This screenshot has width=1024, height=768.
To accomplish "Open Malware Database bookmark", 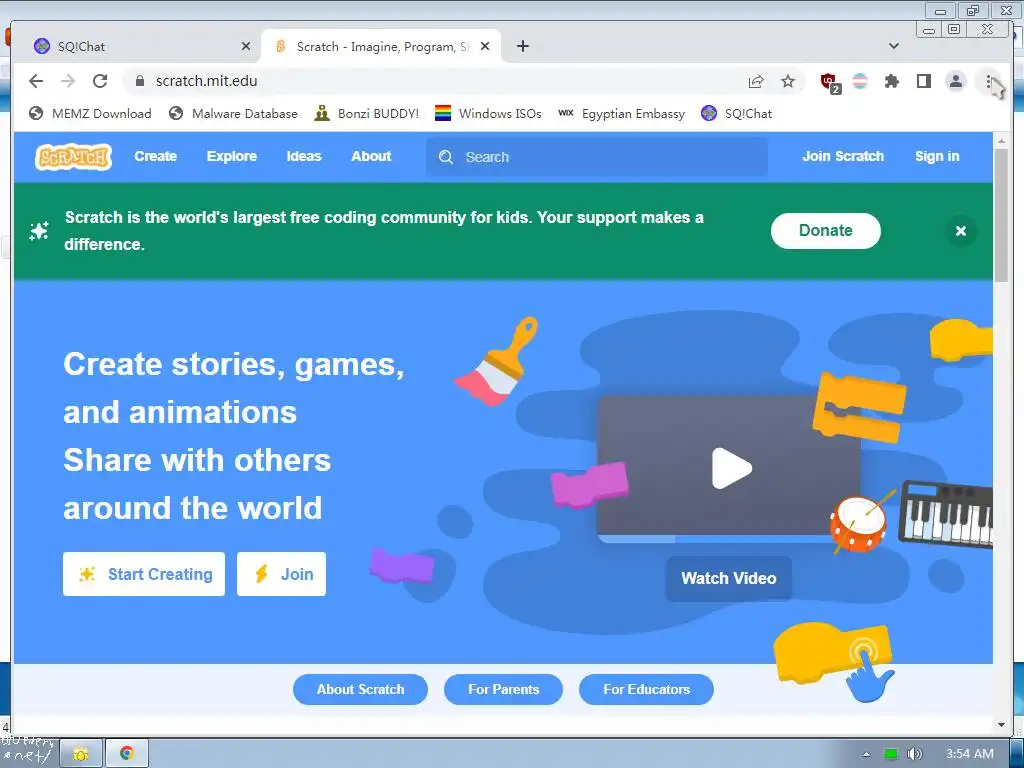I will coord(232,114).
